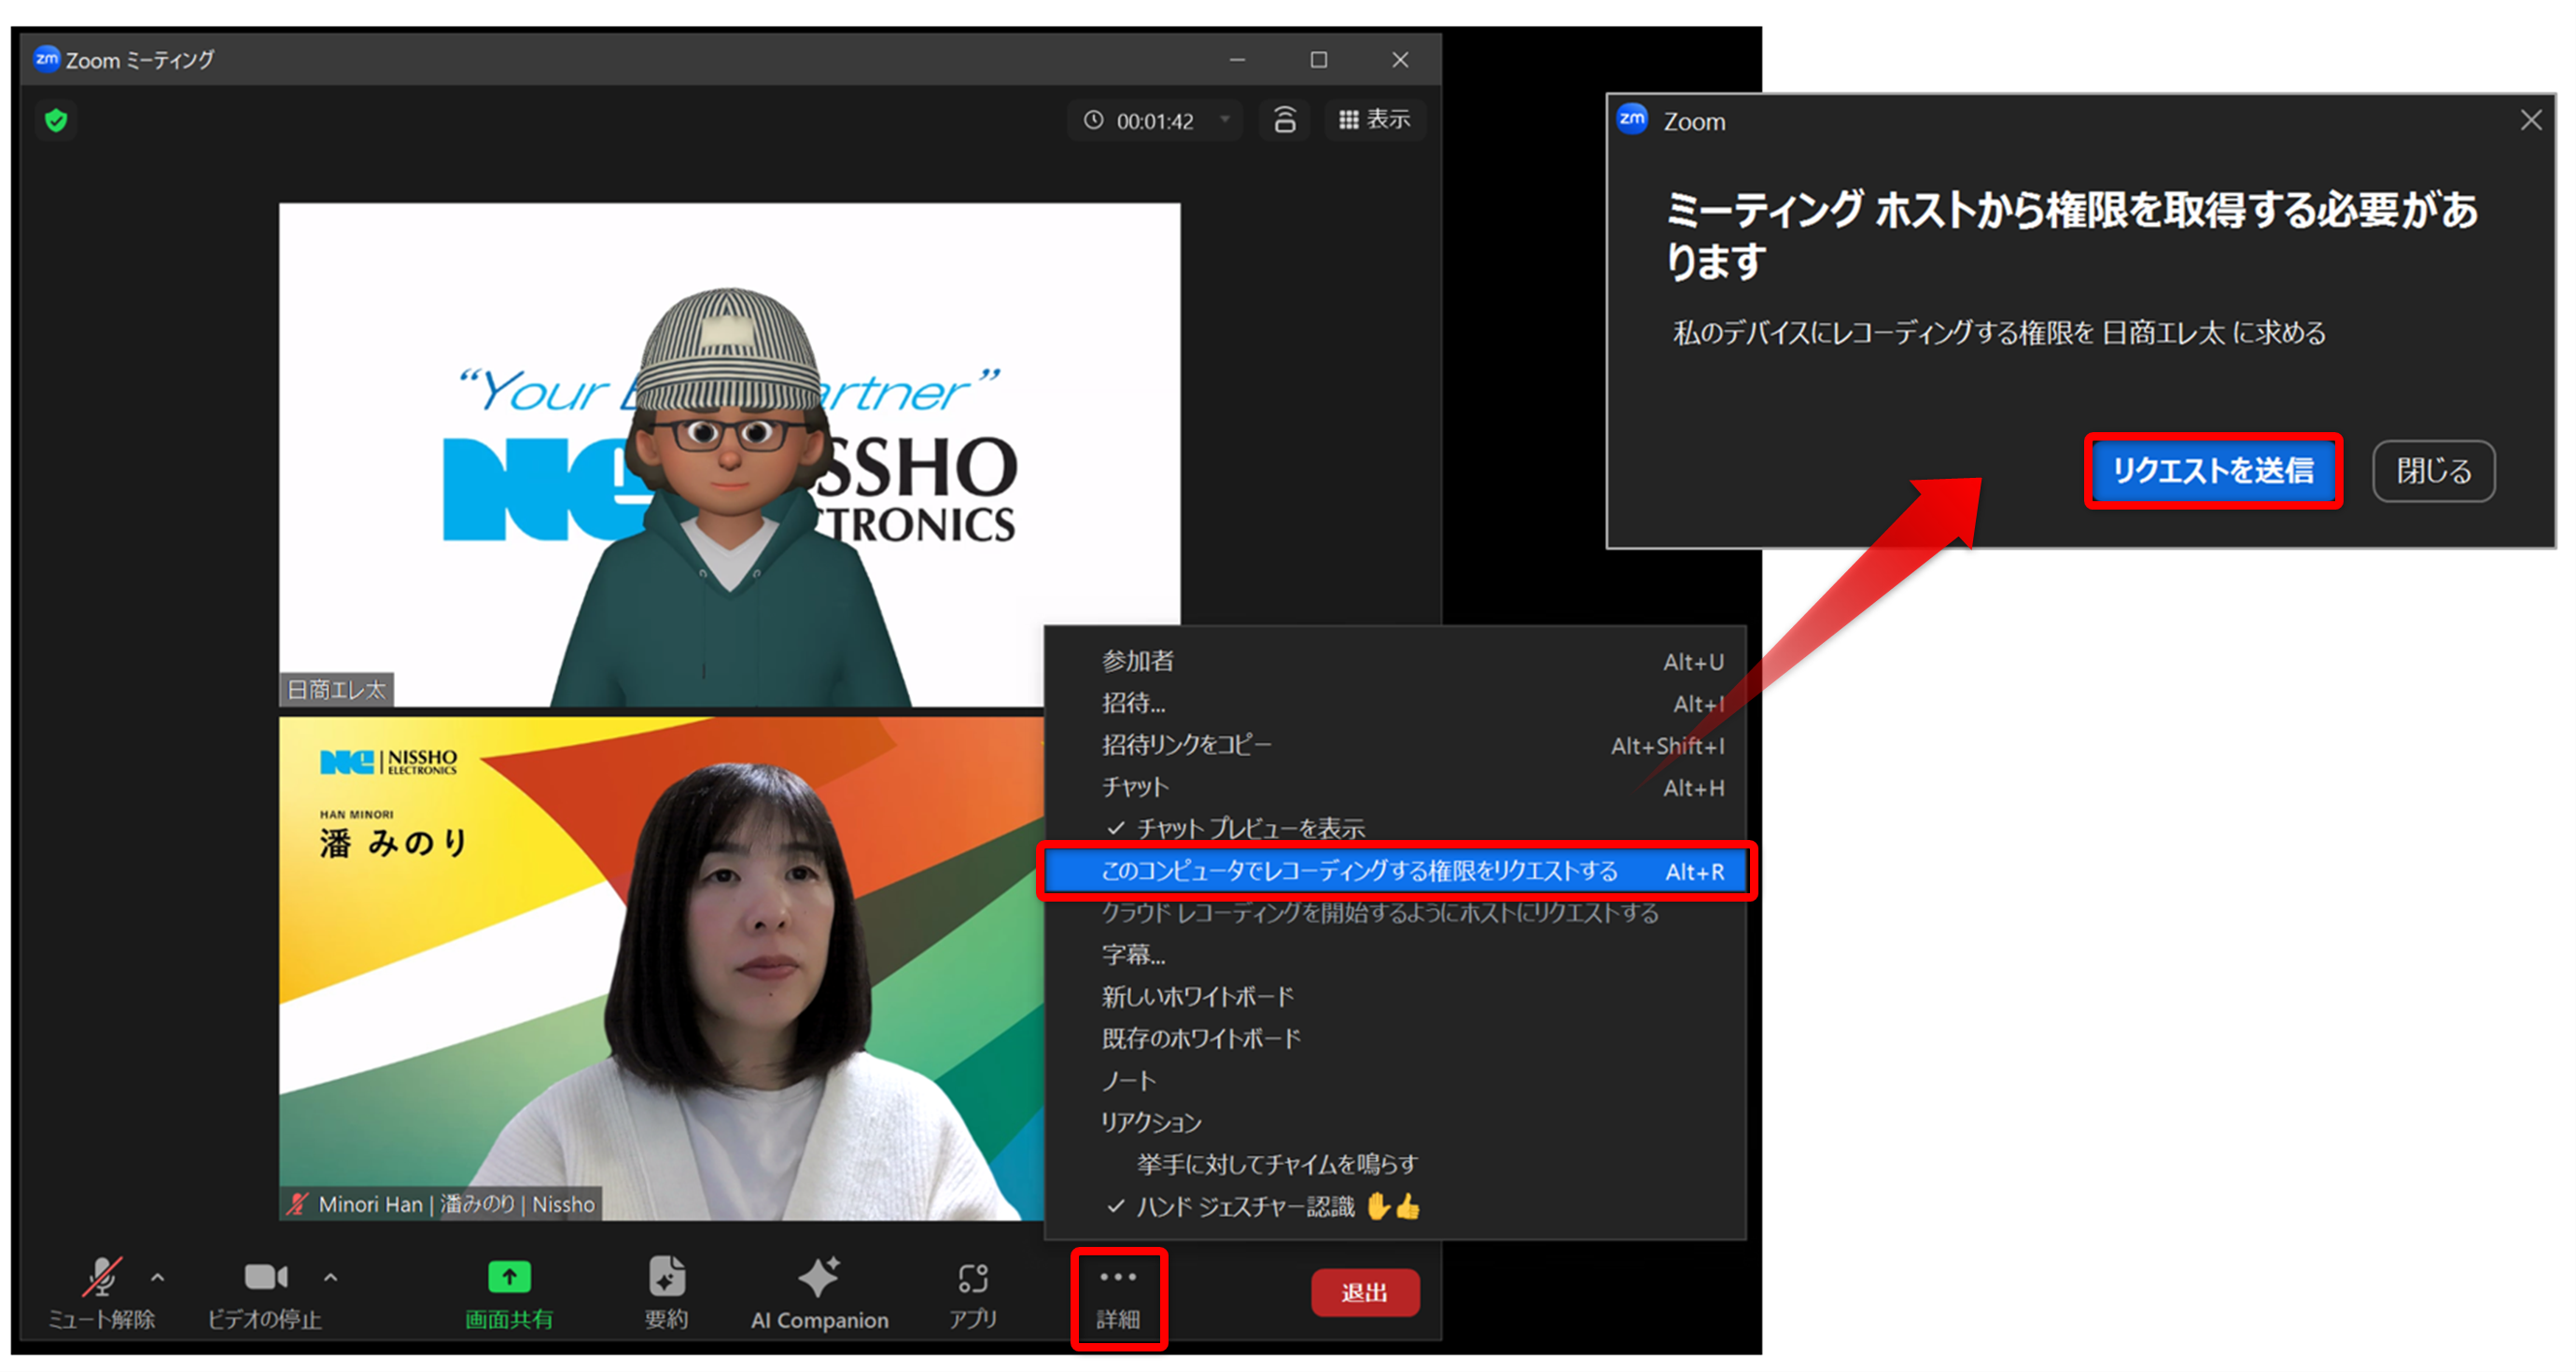
Task: Click the Zoom logo in the permission dialog
Action: (x=1632, y=119)
